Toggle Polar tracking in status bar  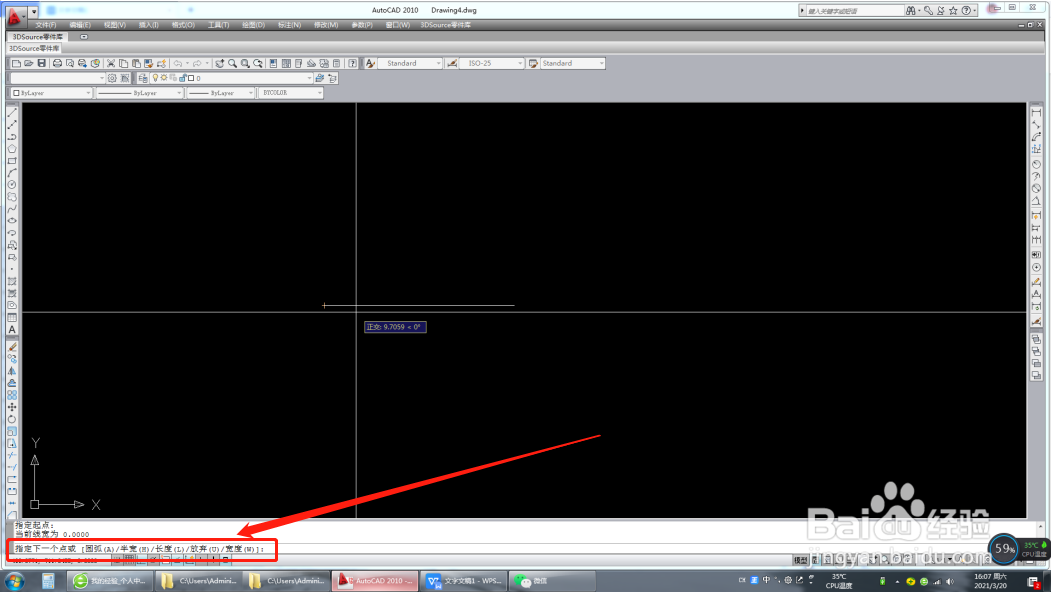click(153, 559)
